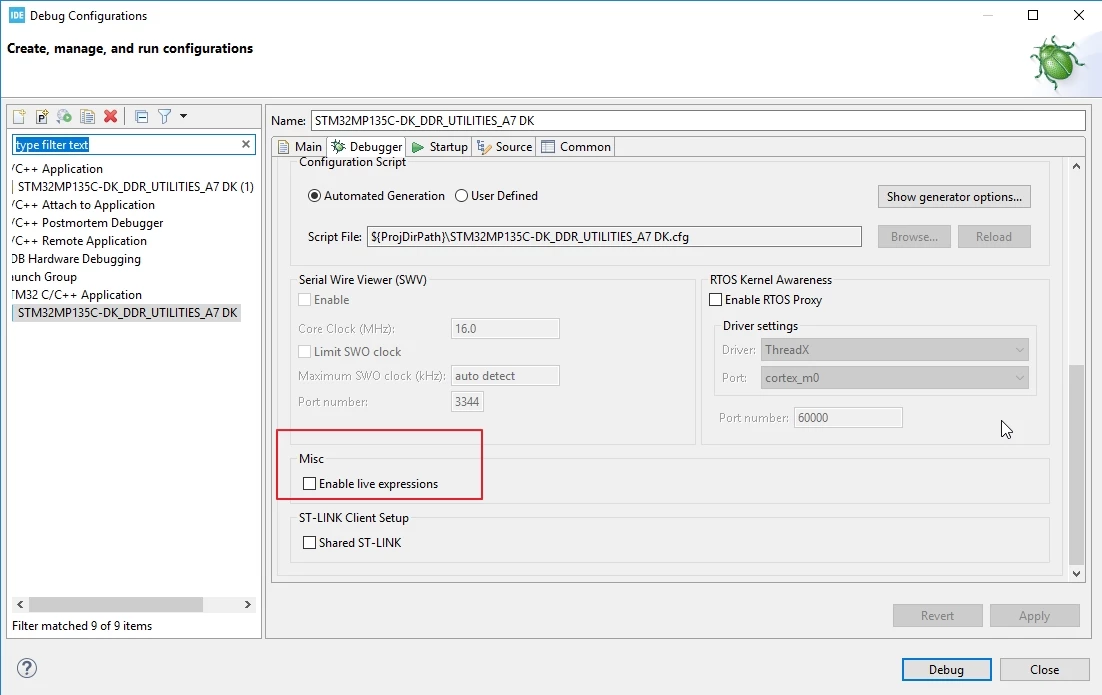Click the Show generator options button

pyautogui.click(x=954, y=197)
